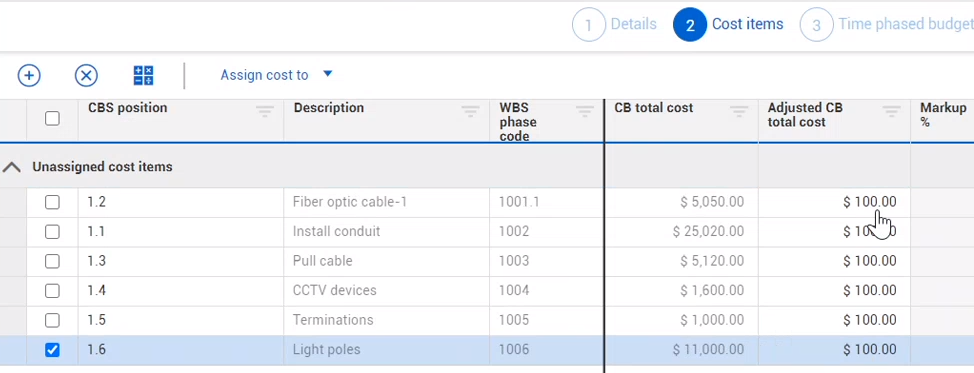Open the CB total cost filter icon

(739, 111)
